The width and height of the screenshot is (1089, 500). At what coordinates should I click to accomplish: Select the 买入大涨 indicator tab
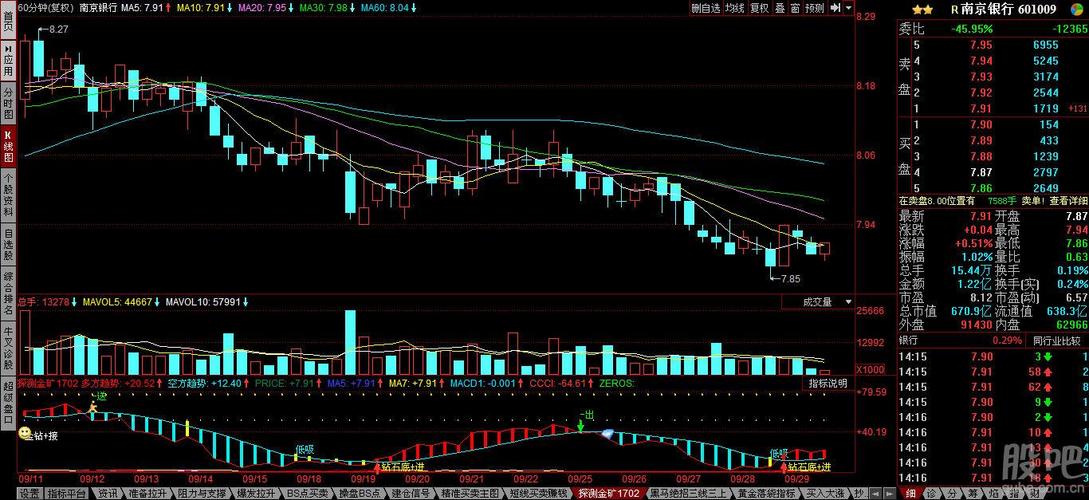[x=825, y=493]
